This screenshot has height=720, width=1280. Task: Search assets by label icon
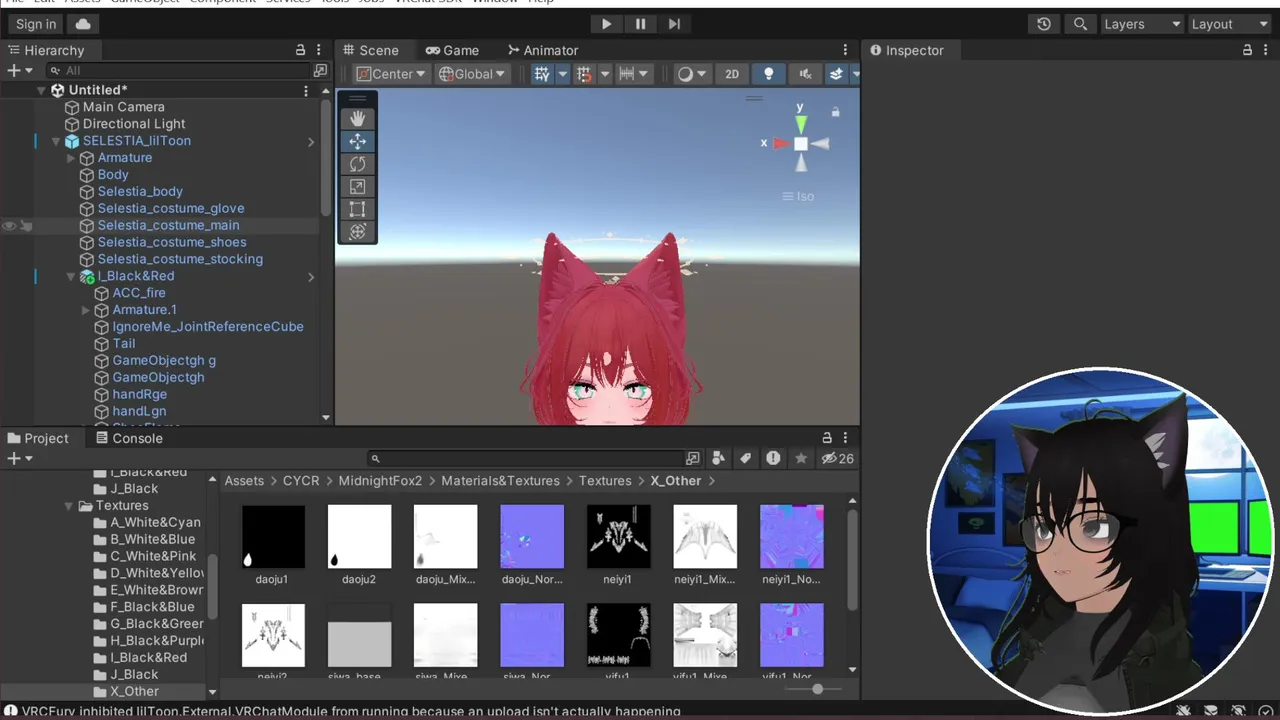(745, 458)
